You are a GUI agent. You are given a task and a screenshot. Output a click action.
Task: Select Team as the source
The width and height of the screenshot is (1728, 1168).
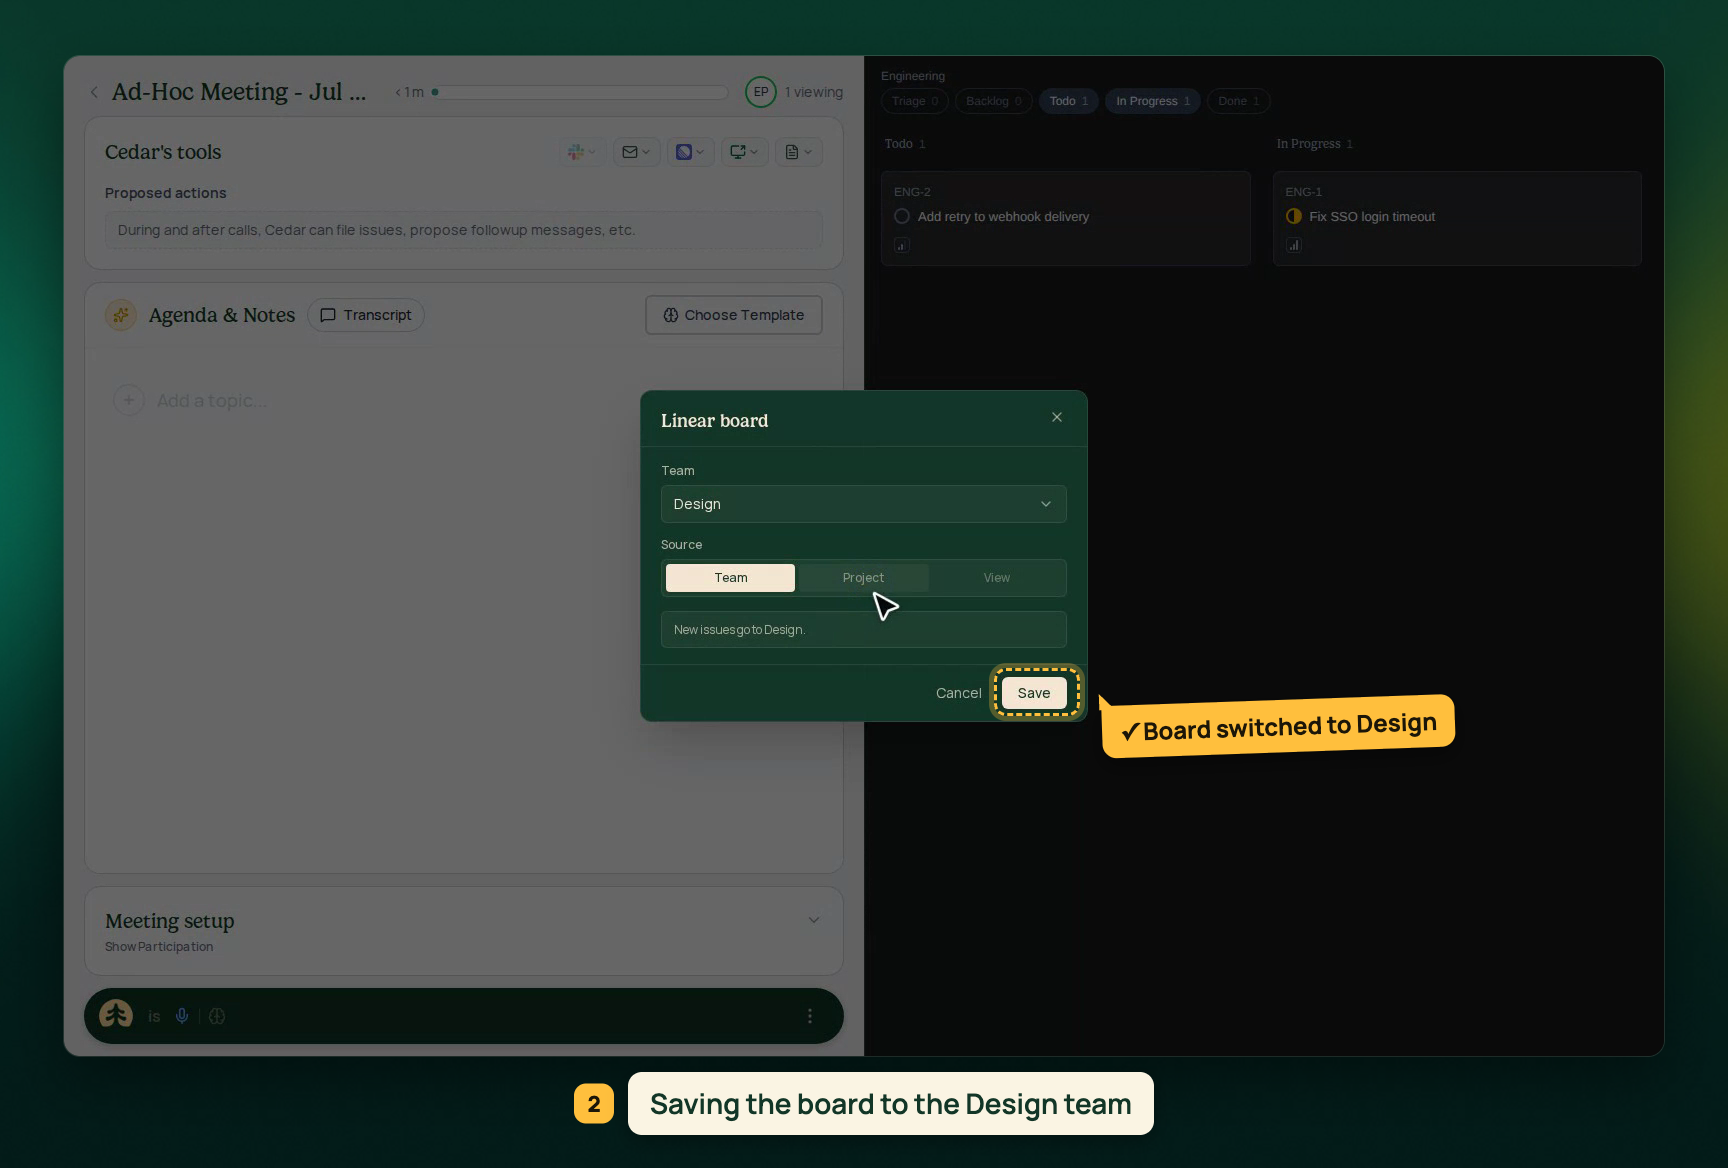click(730, 578)
